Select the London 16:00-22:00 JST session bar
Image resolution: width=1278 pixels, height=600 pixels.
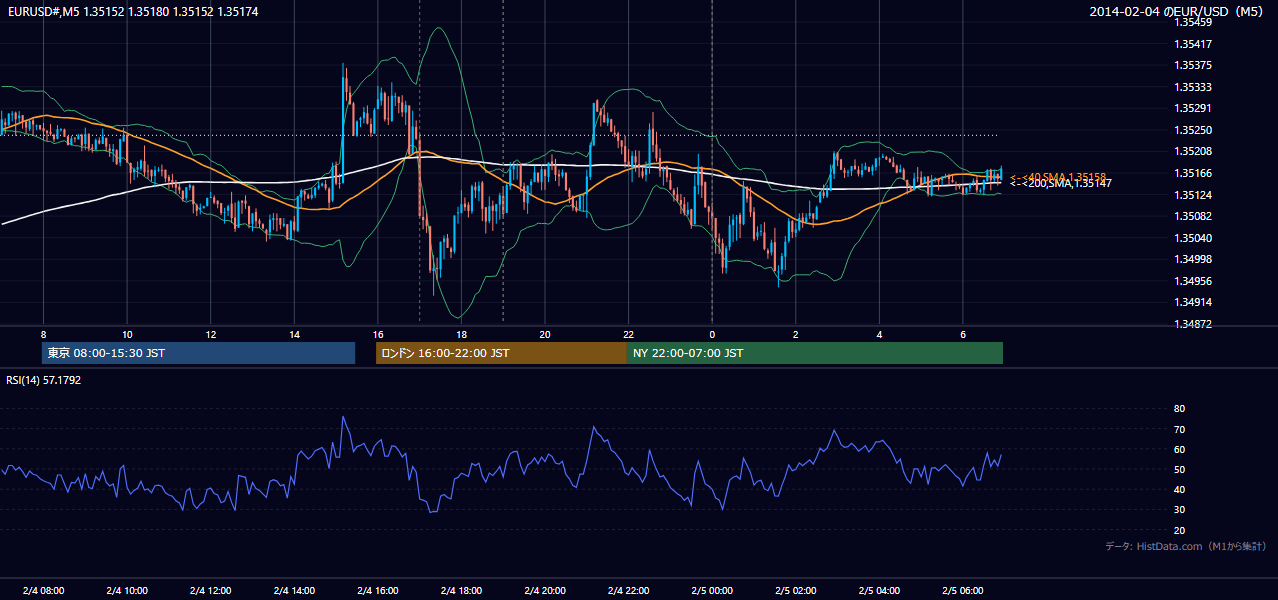click(x=501, y=353)
